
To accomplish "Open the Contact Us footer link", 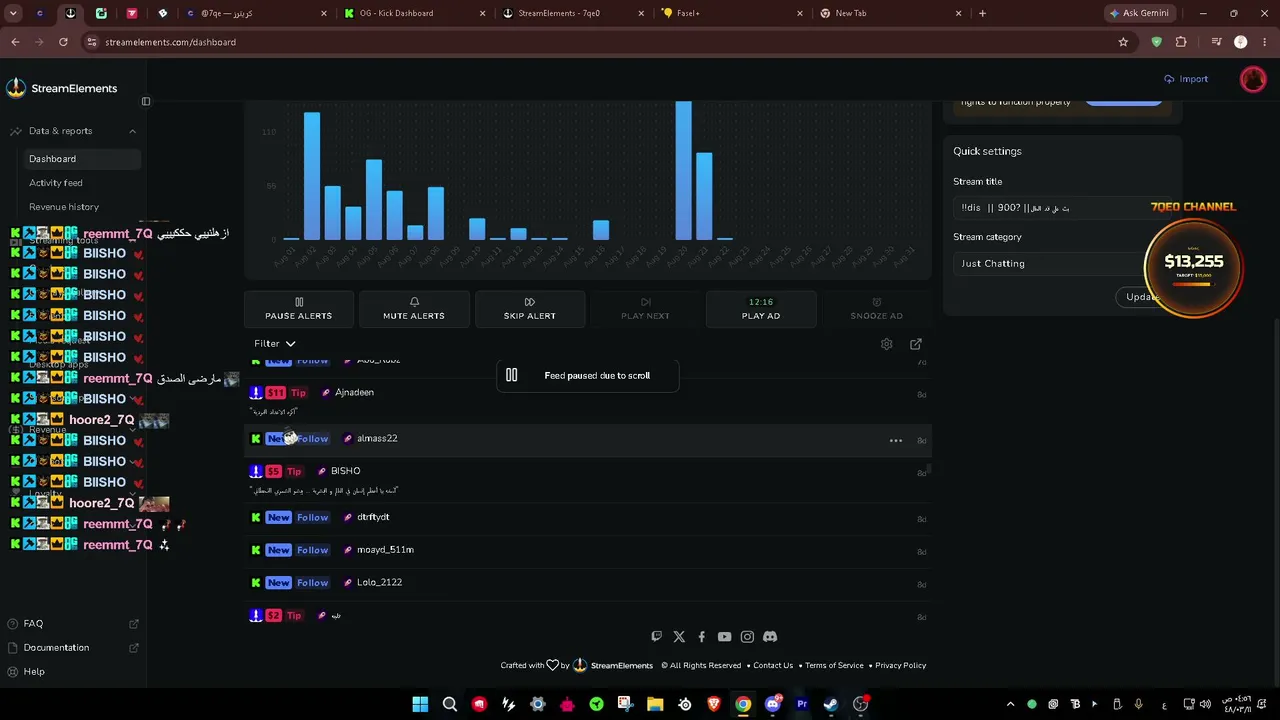I will (x=773, y=666).
